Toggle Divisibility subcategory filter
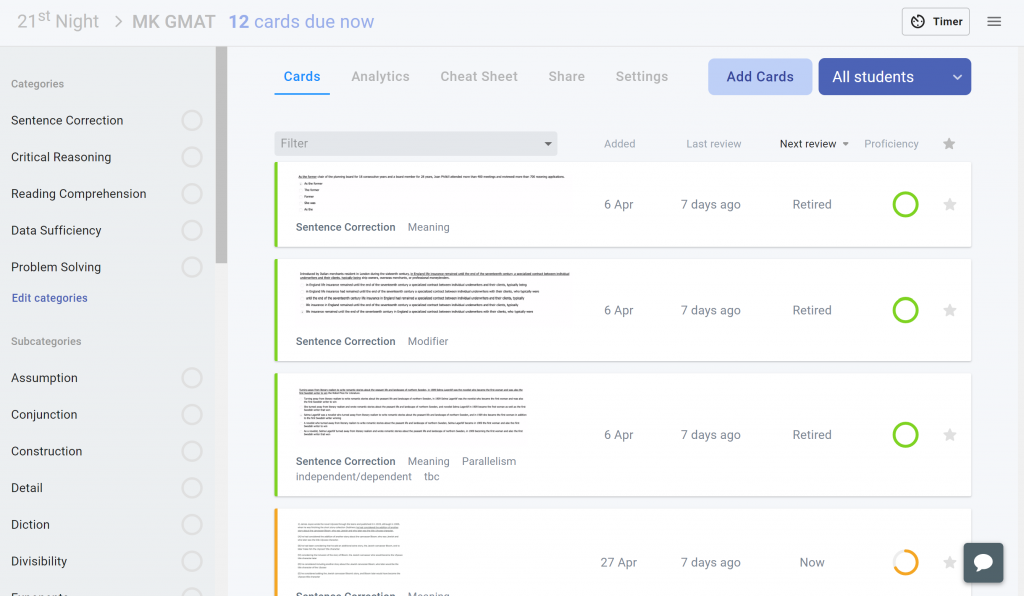The height and width of the screenshot is (596, 1024). 192,561
